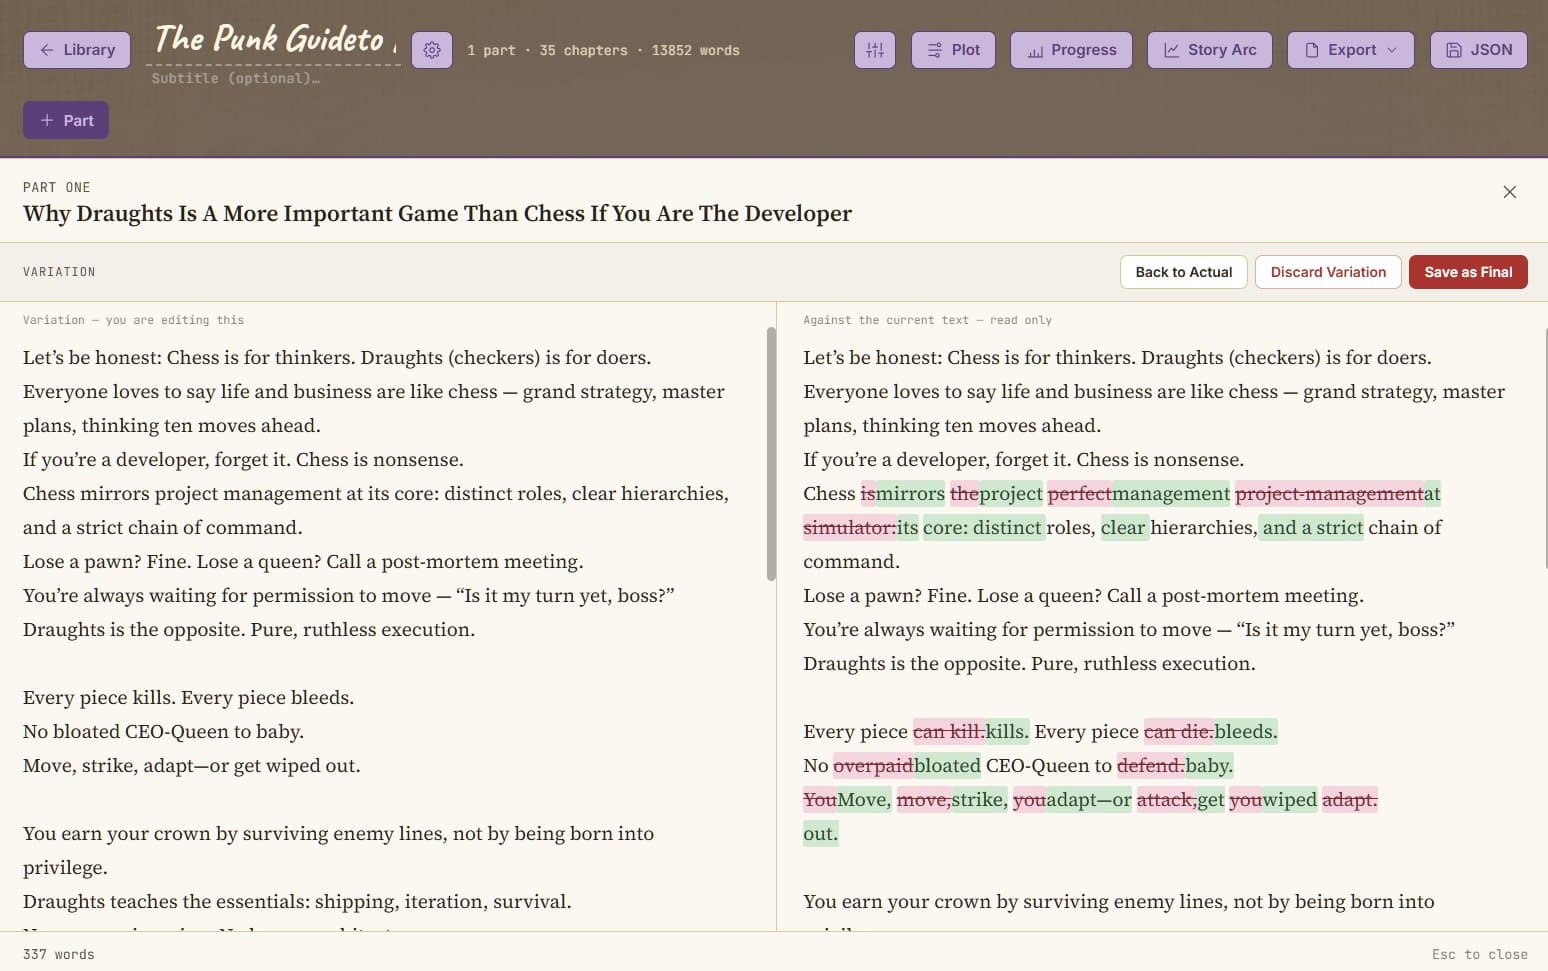Click Discard Variation

point(1328,272)
